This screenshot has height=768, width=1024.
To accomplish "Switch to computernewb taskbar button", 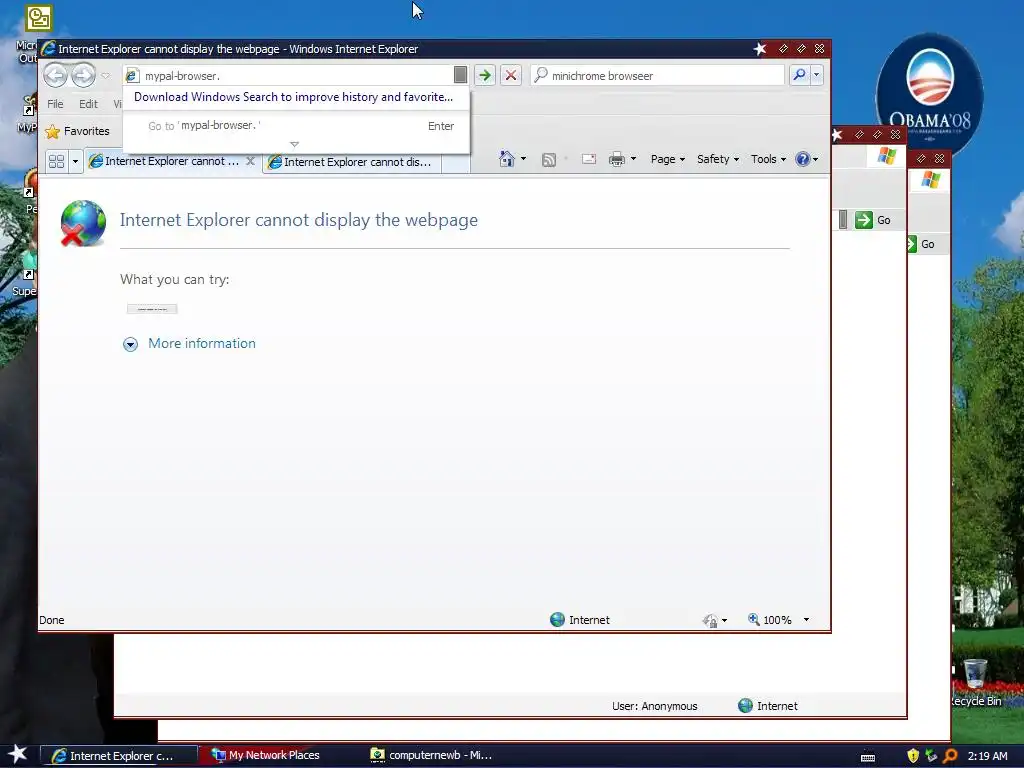I will [x=431, y=756].
